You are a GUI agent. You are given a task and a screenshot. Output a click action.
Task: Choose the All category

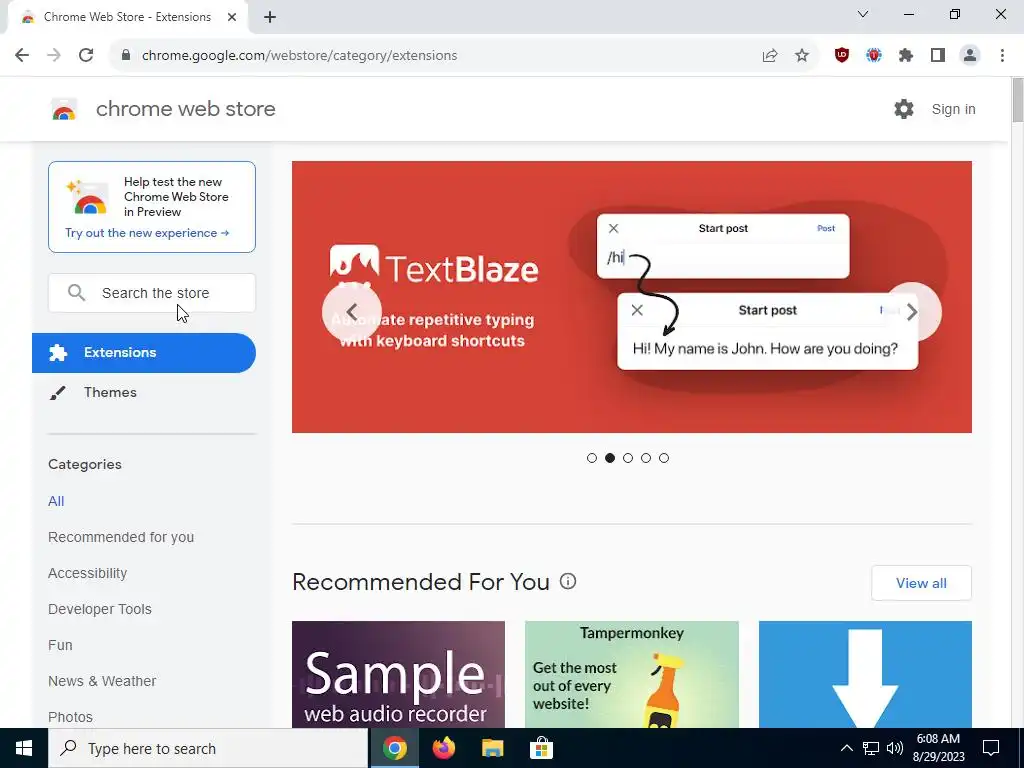point(56,501)
